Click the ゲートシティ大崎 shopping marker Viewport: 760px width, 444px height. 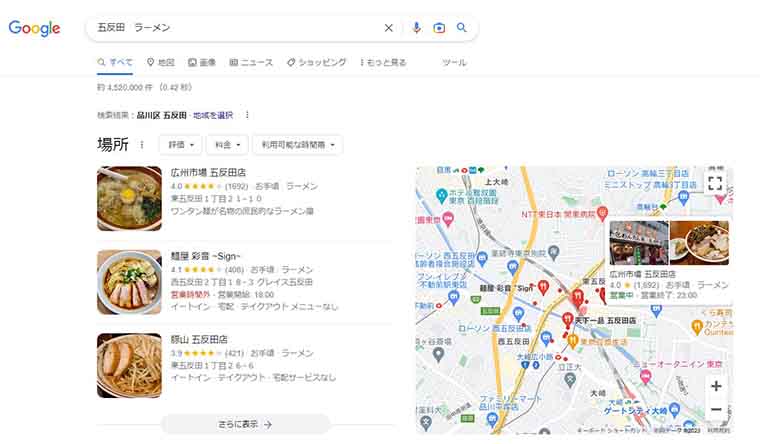[x=674, y=409]
